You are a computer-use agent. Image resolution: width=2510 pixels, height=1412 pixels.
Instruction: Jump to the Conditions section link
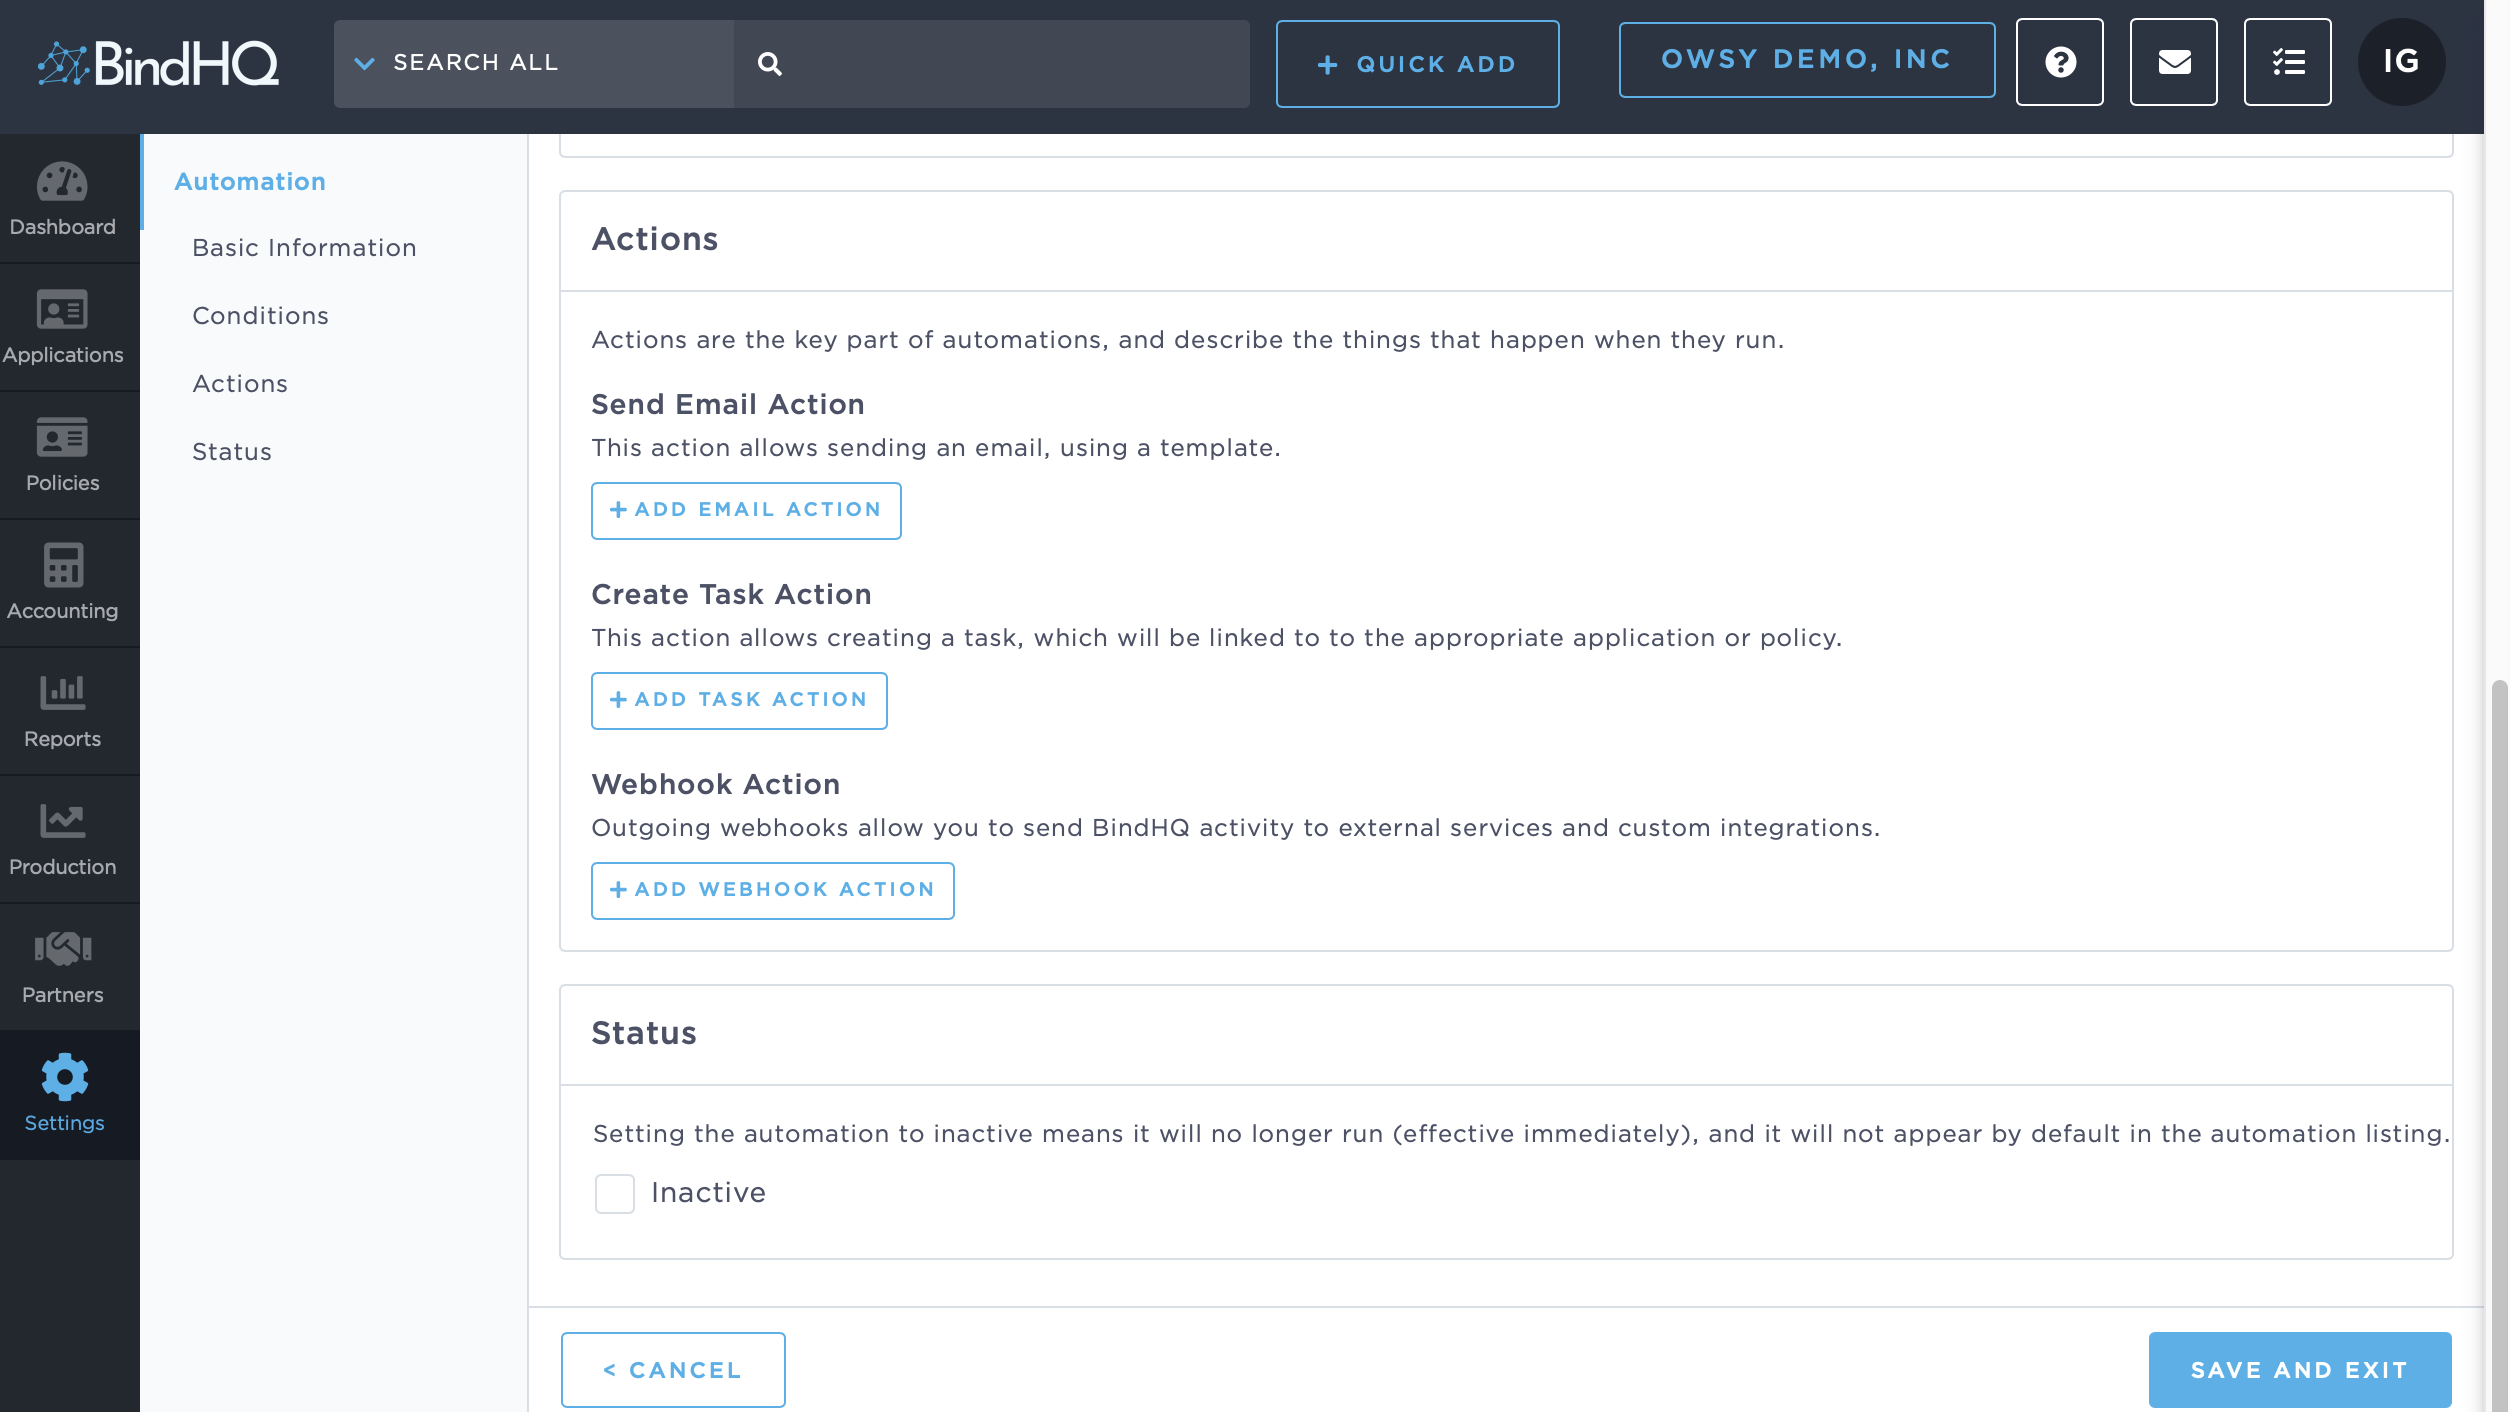(260, 316)
